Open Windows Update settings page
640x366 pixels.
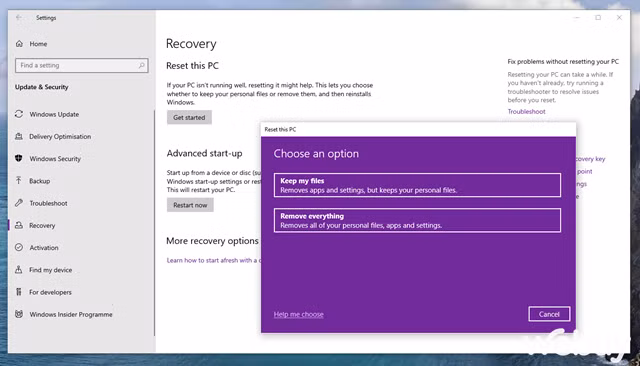(54, 115)
